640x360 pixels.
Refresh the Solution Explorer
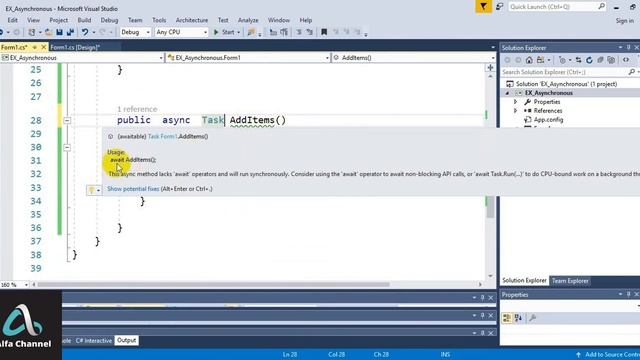click(x=589, y=60)
